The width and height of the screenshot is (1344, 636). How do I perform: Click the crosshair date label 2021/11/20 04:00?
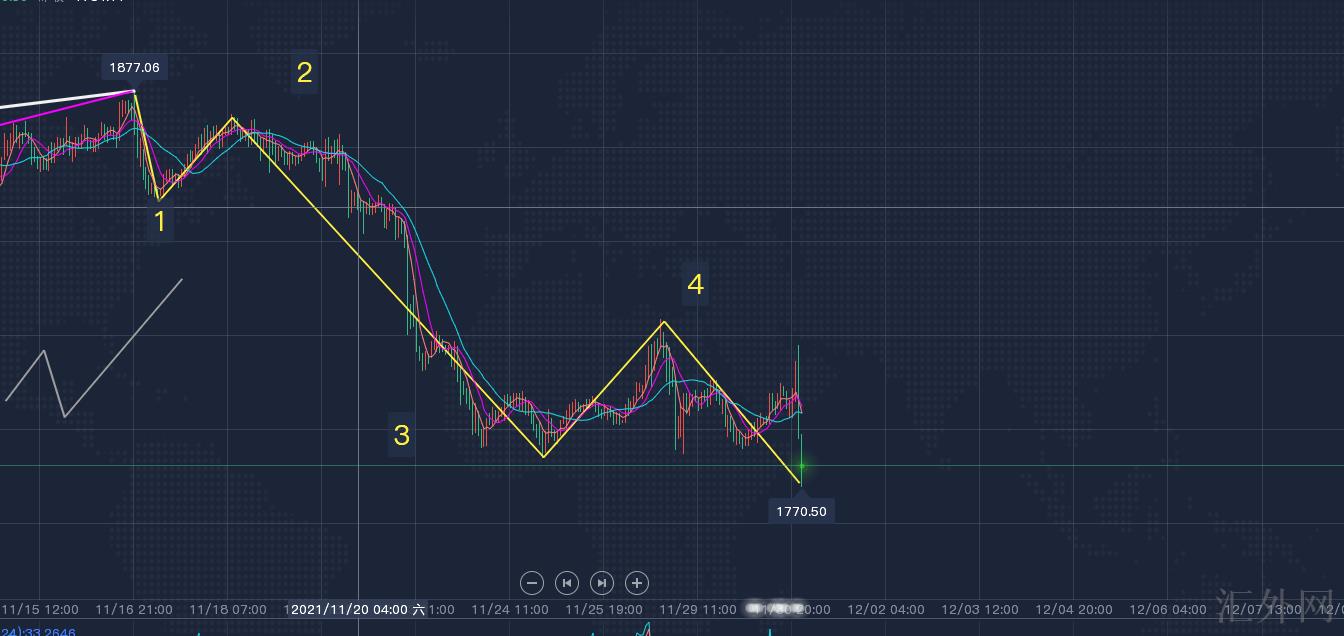(x=357, y=609)
